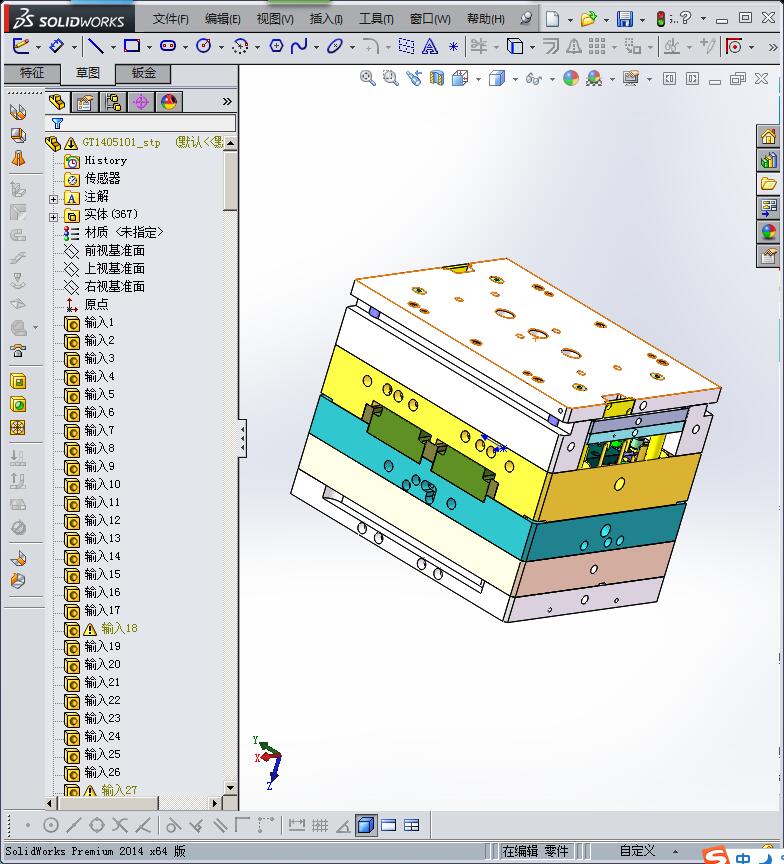Viewport: 784px width, 864px height.
Task: Switch to the 钣金 tab
Action: (143, 73)
